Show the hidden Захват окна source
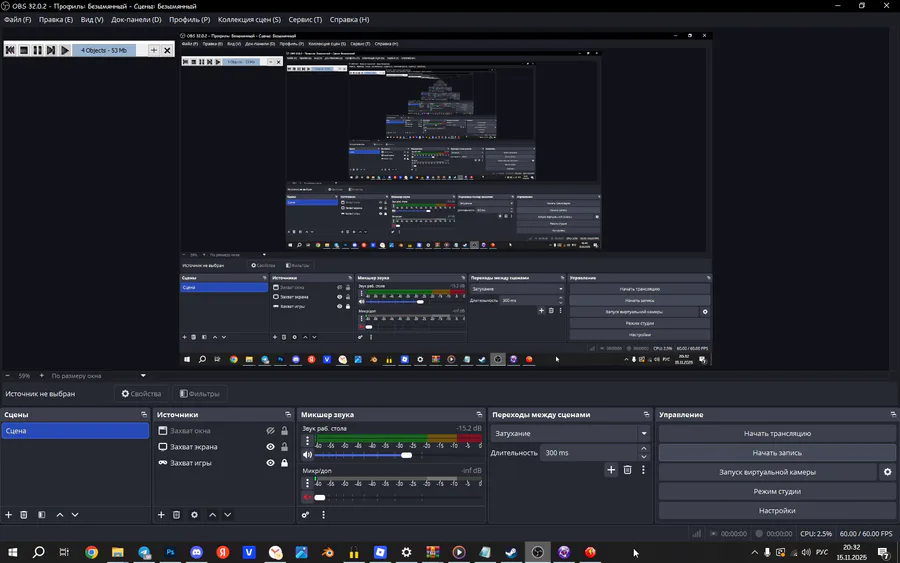Screen dimensions: 900x563 pos(270,430)
